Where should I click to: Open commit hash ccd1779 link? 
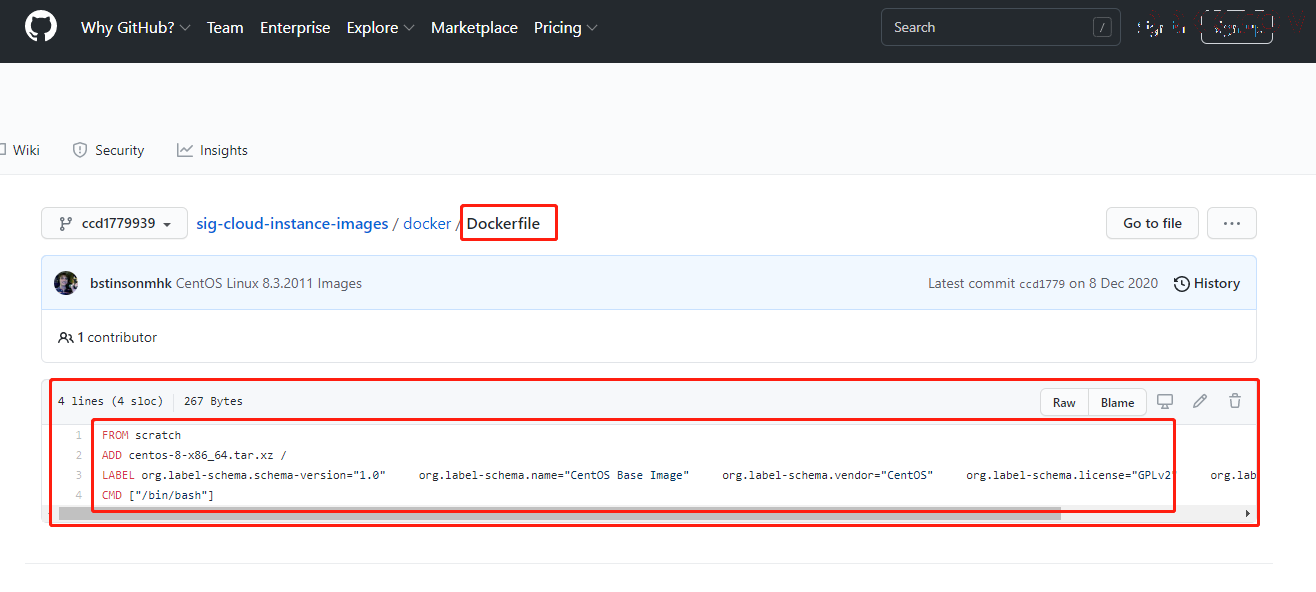tap(1042, 284)
